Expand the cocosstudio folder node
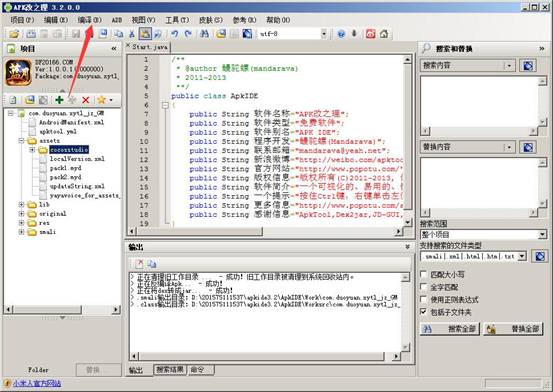 point(32,150)
